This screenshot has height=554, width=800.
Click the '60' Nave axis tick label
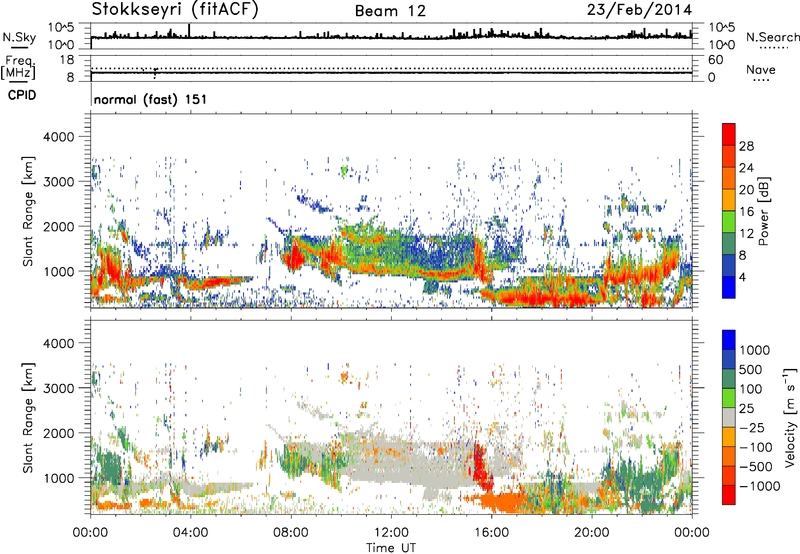tap(715, 59)
